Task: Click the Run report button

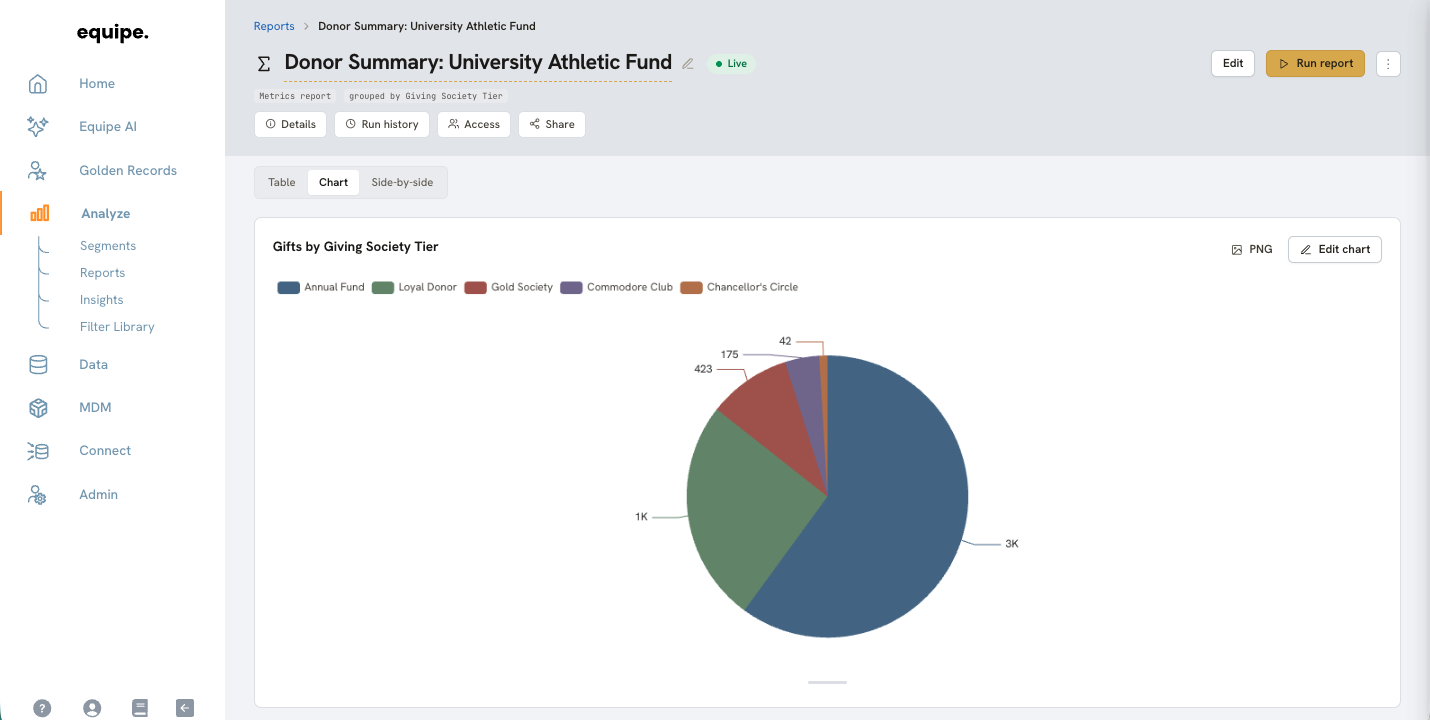Action: 1315,63
